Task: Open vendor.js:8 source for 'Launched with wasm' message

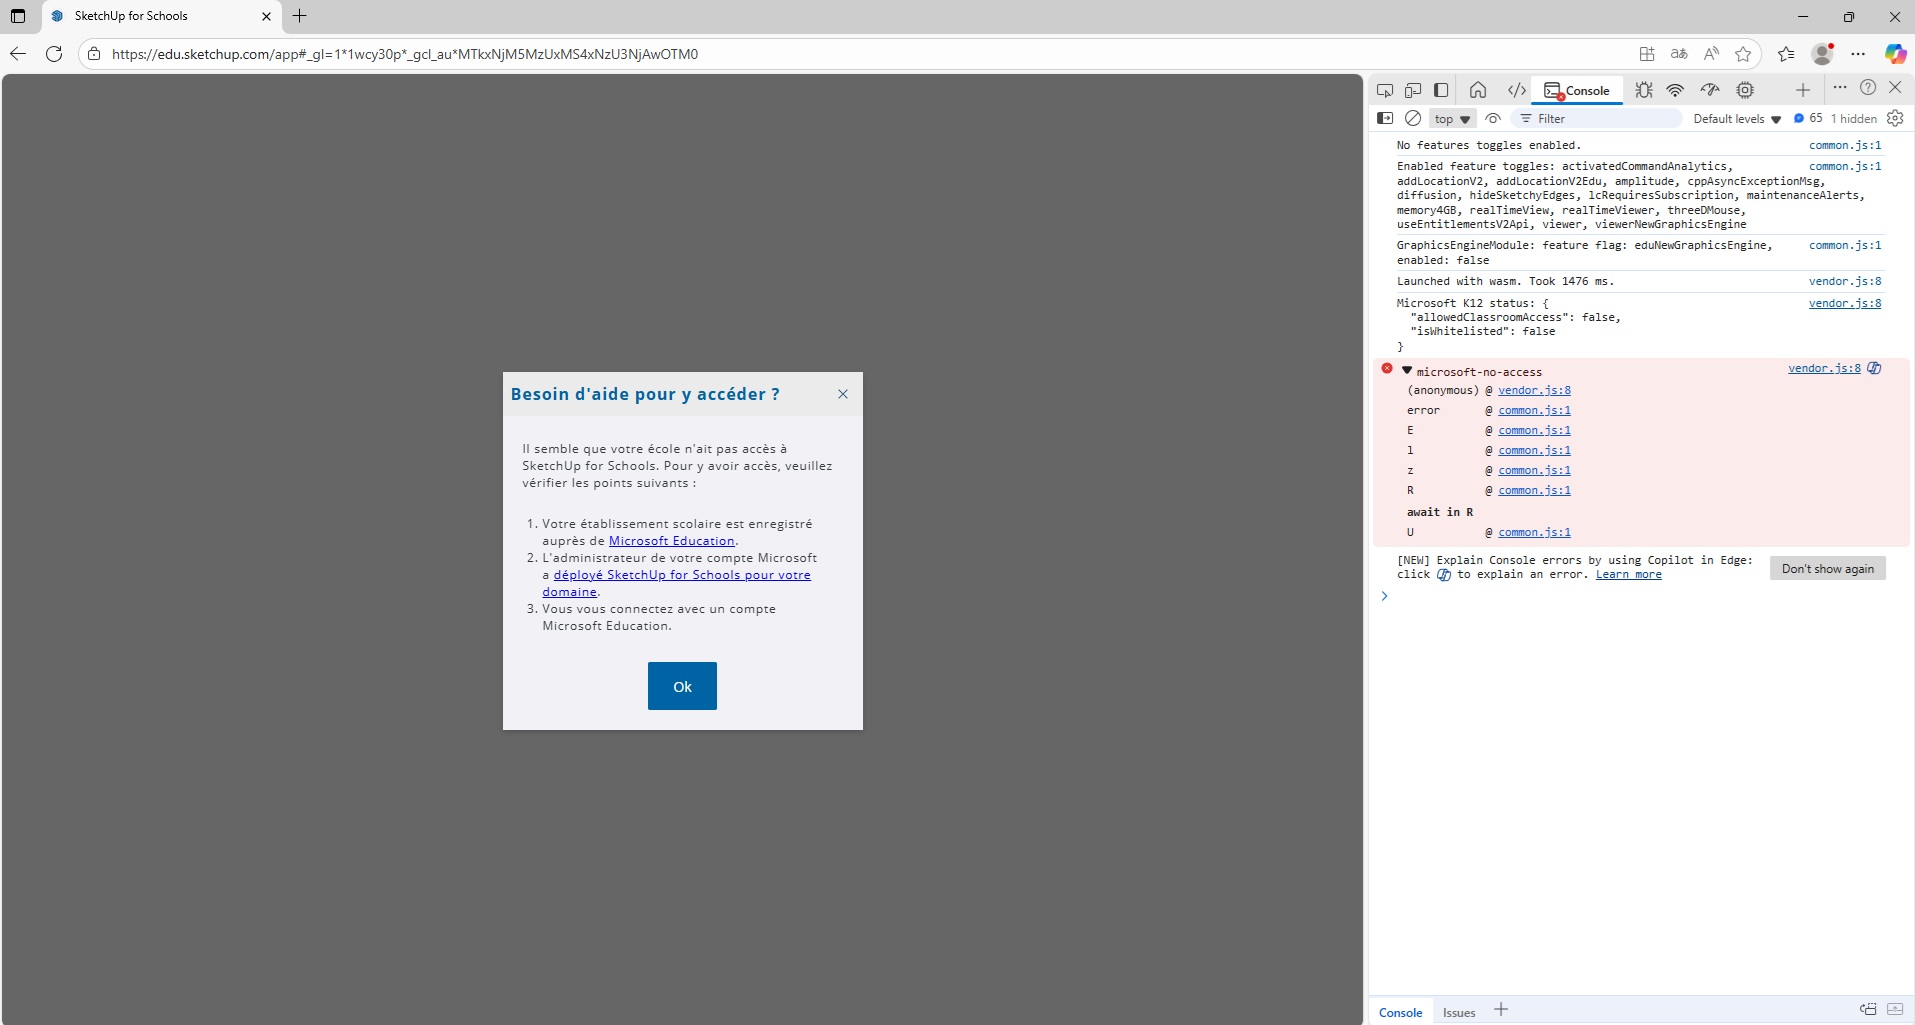Action: point(1845,281)
